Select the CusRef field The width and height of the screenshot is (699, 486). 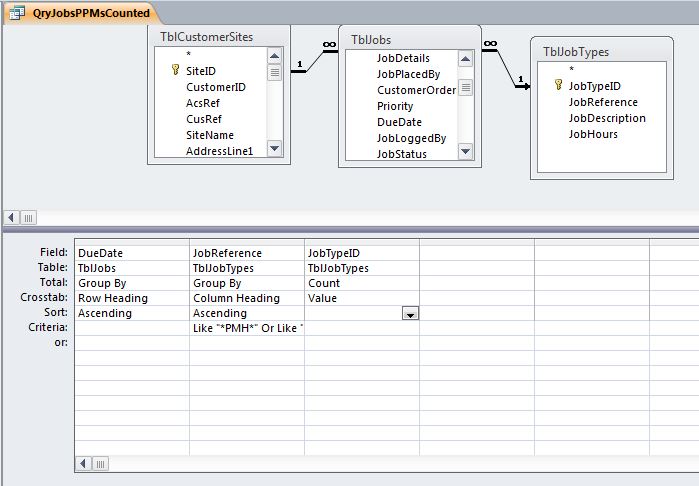(x=204, y=119)
